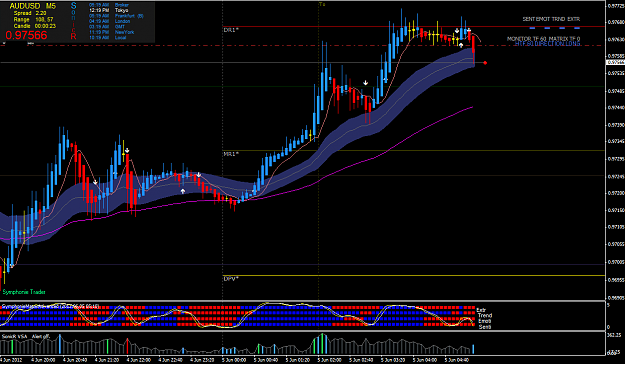Viewport: 625px width, 365px height.
Task: Click the green Symphonie Trader label
Action: pyautogui.click(x=24, y=292)
